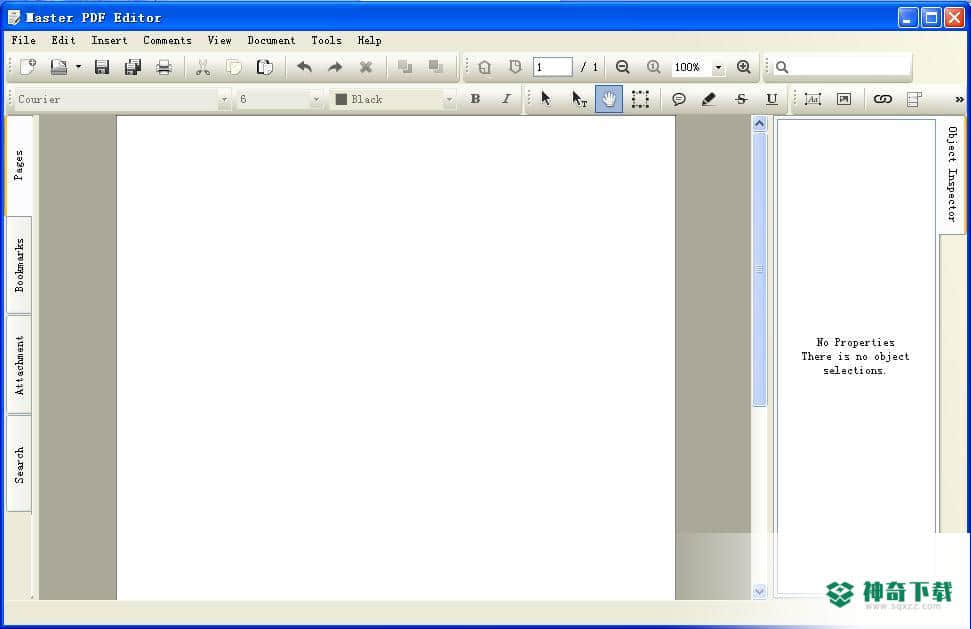This screenshot has height=629, width=971.
Task: Click the scroll up arrow
Action: [x=760, y=124]
